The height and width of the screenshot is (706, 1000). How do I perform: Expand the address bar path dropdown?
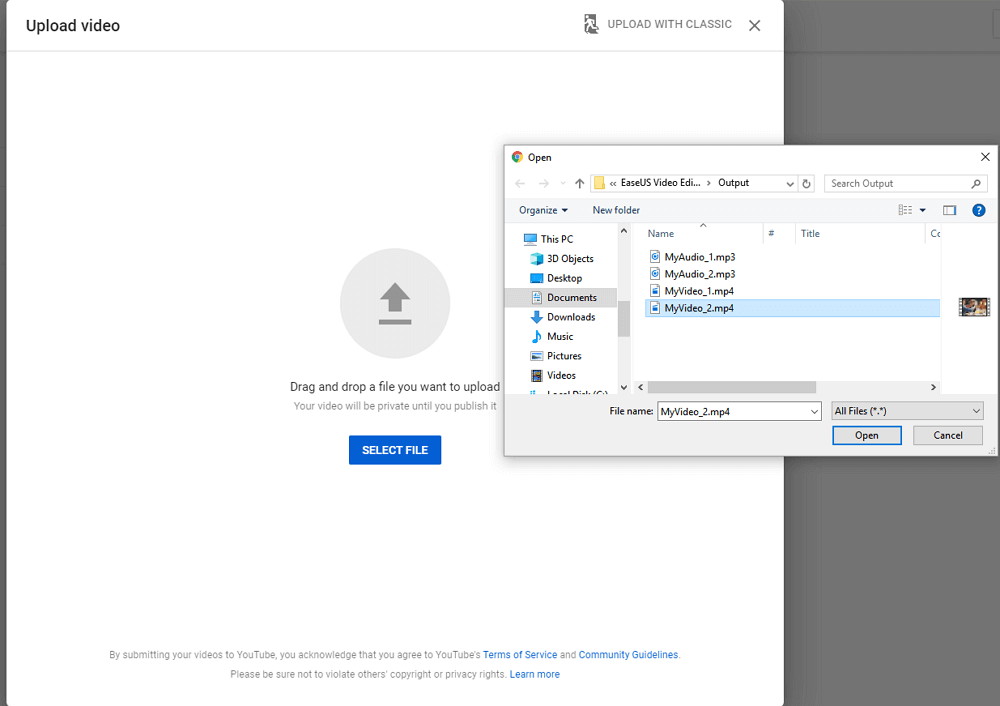point(790,184)
